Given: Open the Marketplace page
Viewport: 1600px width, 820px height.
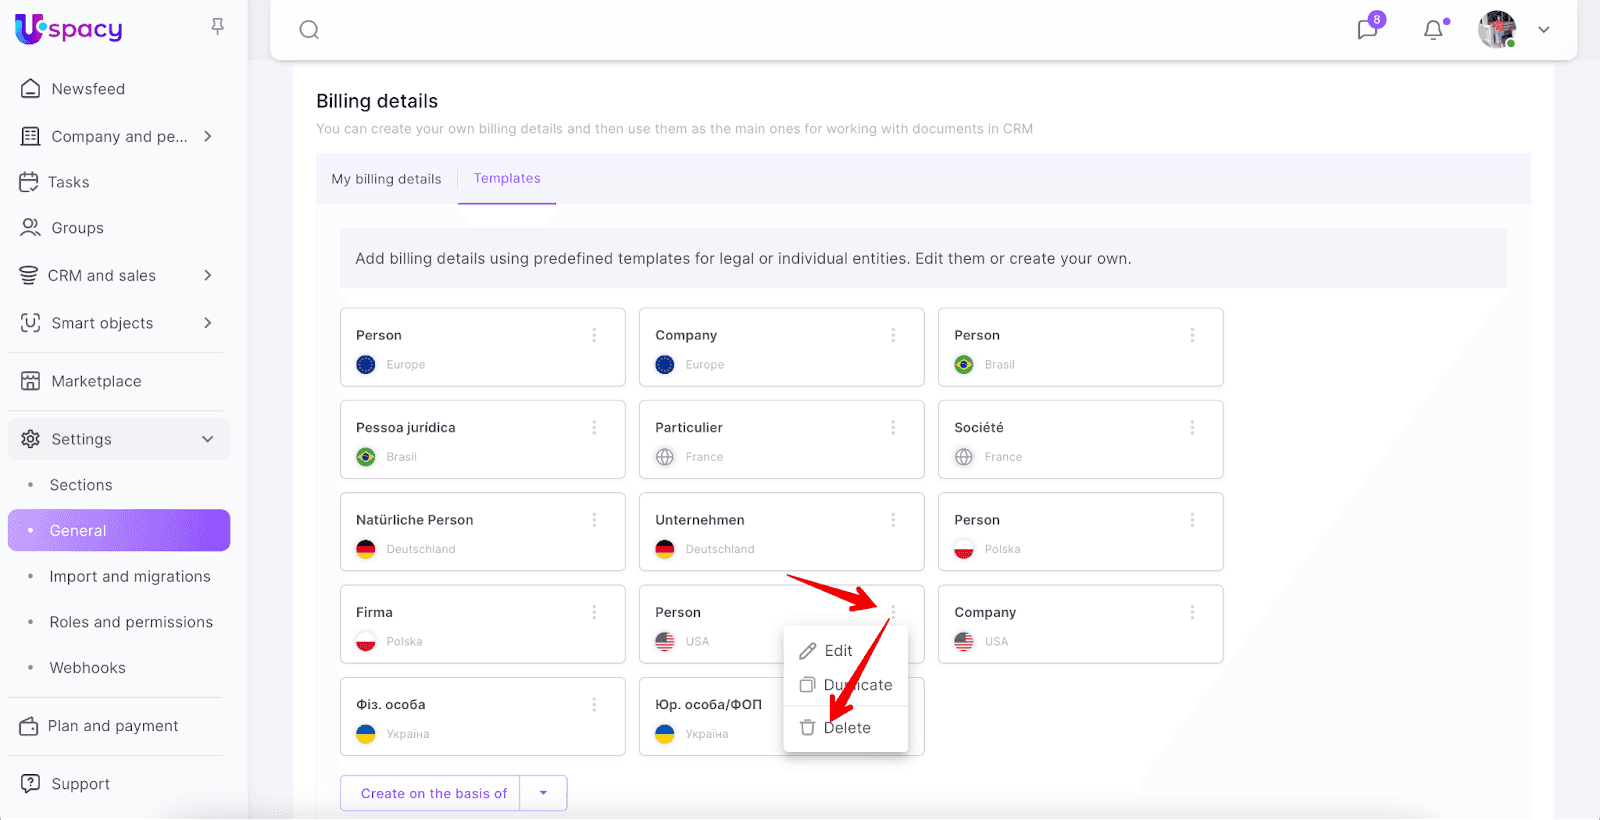Looking at the screenshot, I should pos(96,381).
